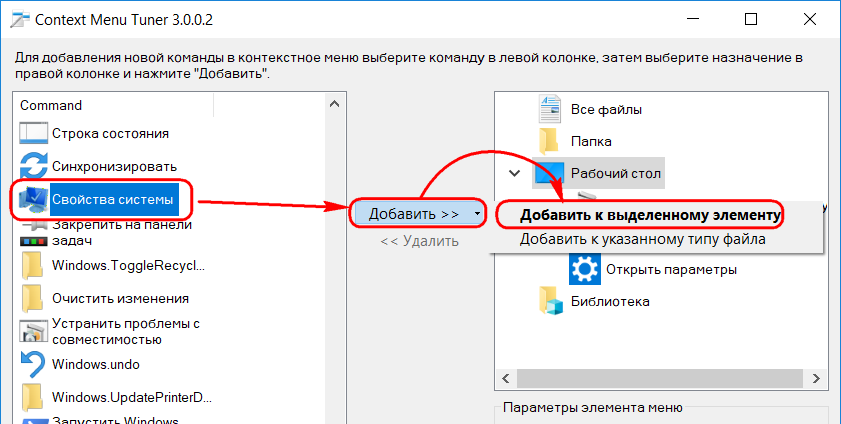Click the 'Устранить проблемы с совместимостью' icon
This screenshot has width=841, height=424.
click(33, 331)
